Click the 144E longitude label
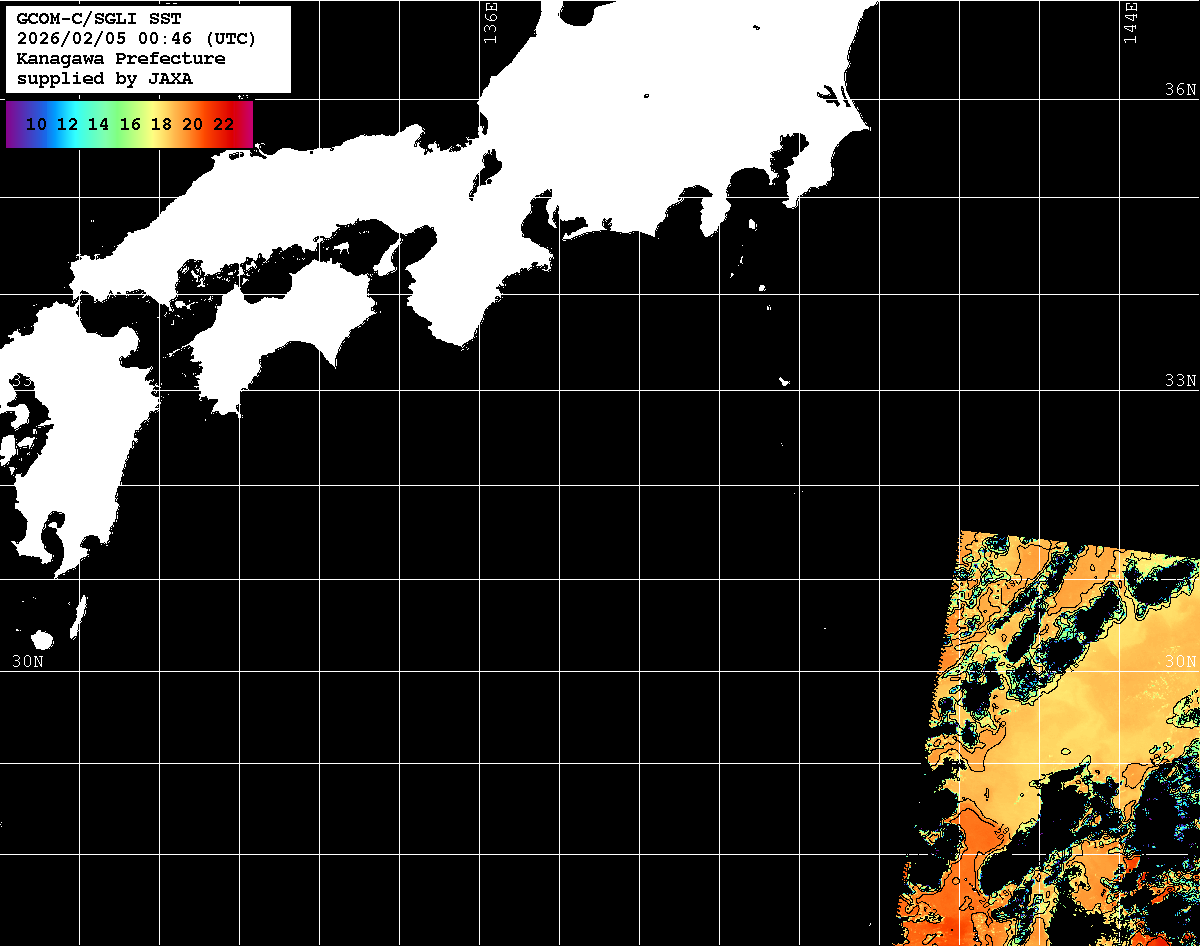This screenshot has height=946, width=1200. point(1130,22)
